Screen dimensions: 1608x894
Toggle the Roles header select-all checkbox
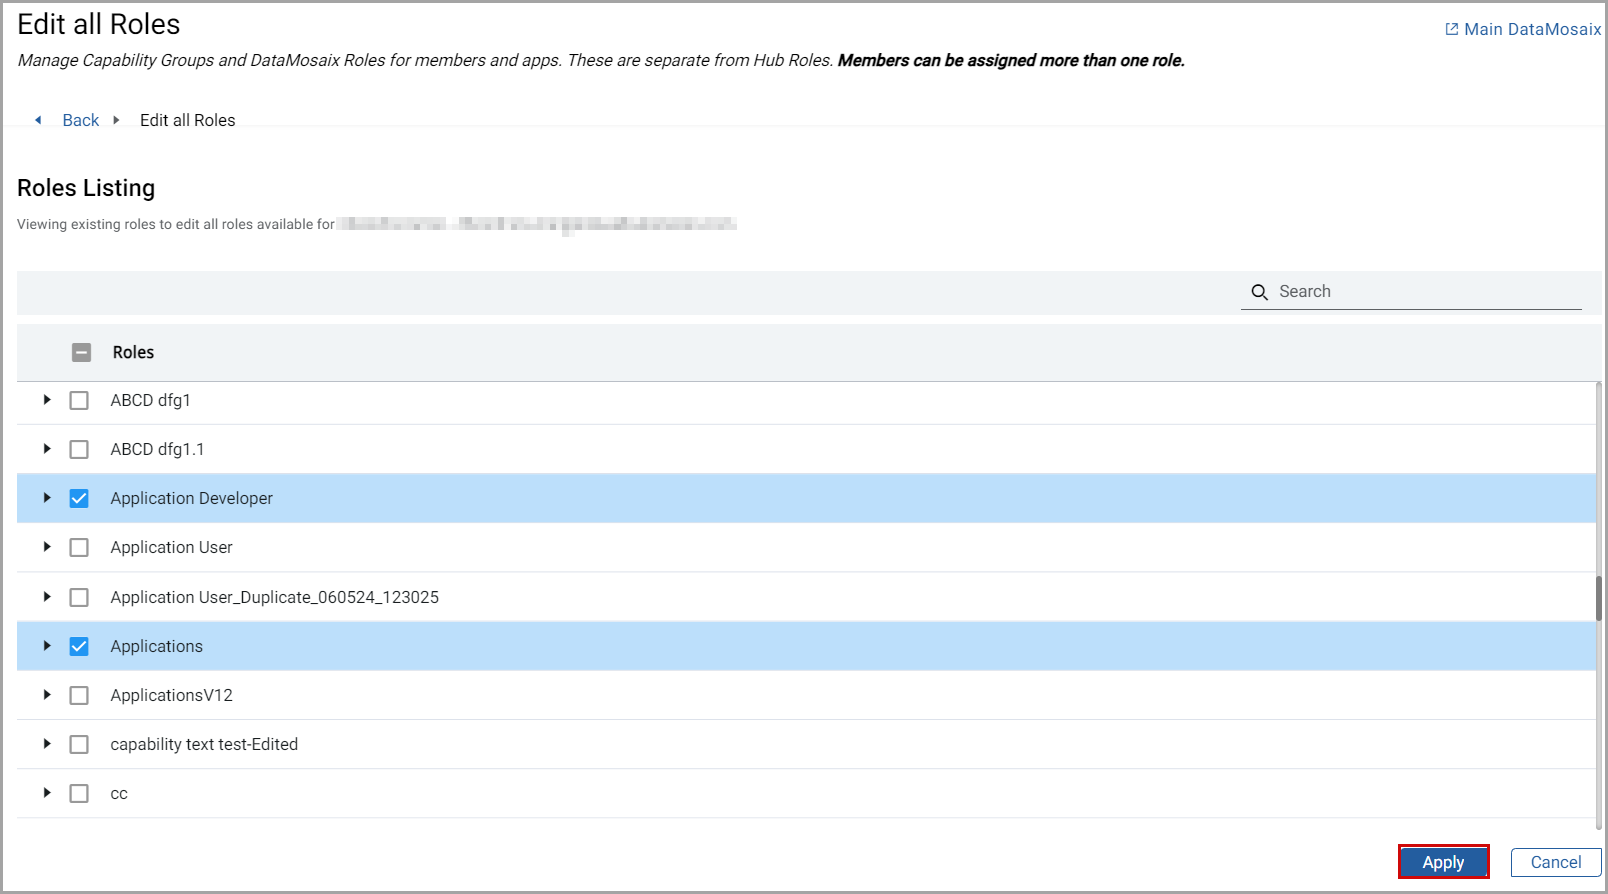click(82, 352)
